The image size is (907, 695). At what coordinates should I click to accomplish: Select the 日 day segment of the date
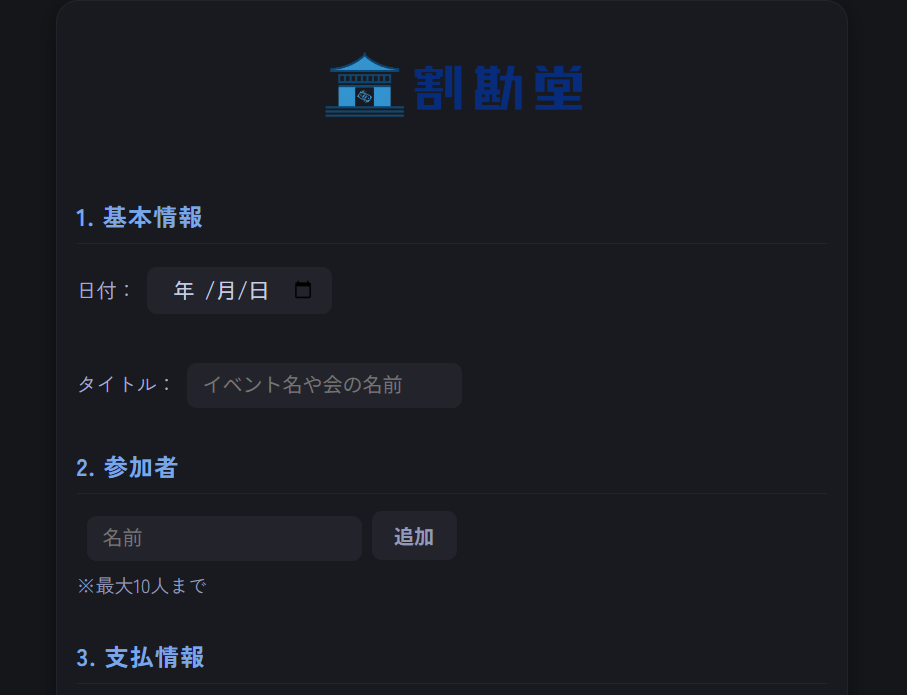click(x=259, y=291)
